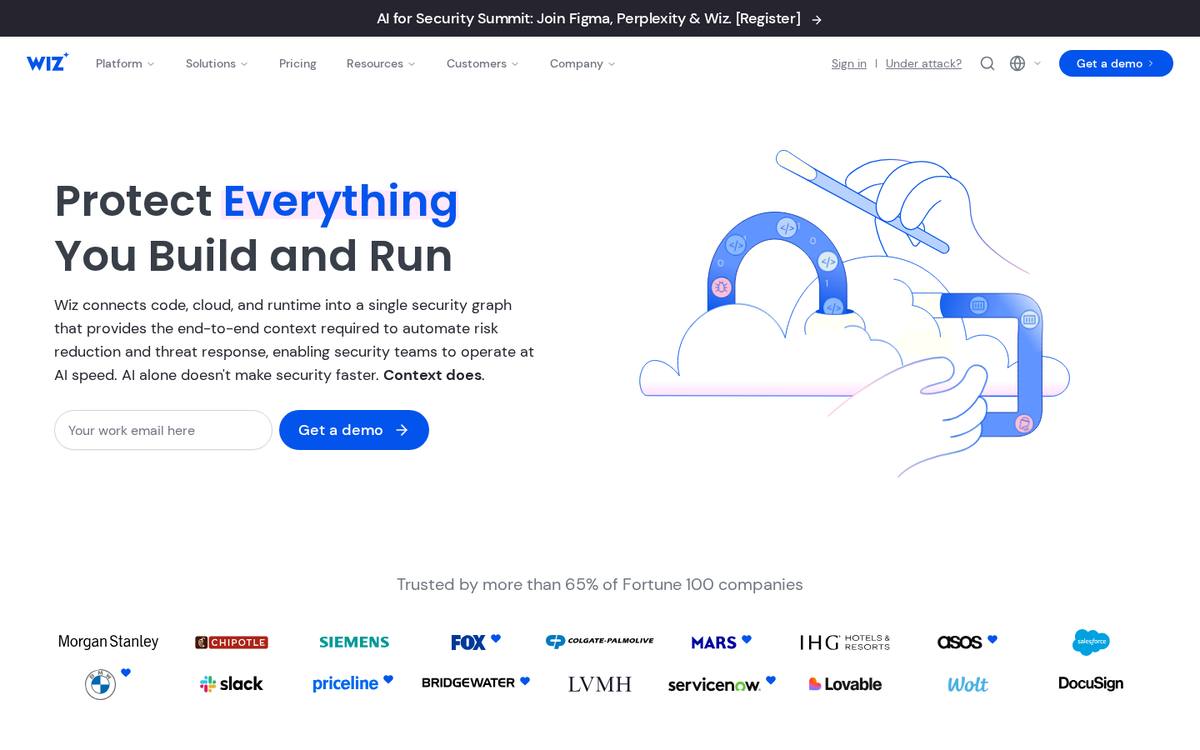Click the text Context does

pos(432,375)
